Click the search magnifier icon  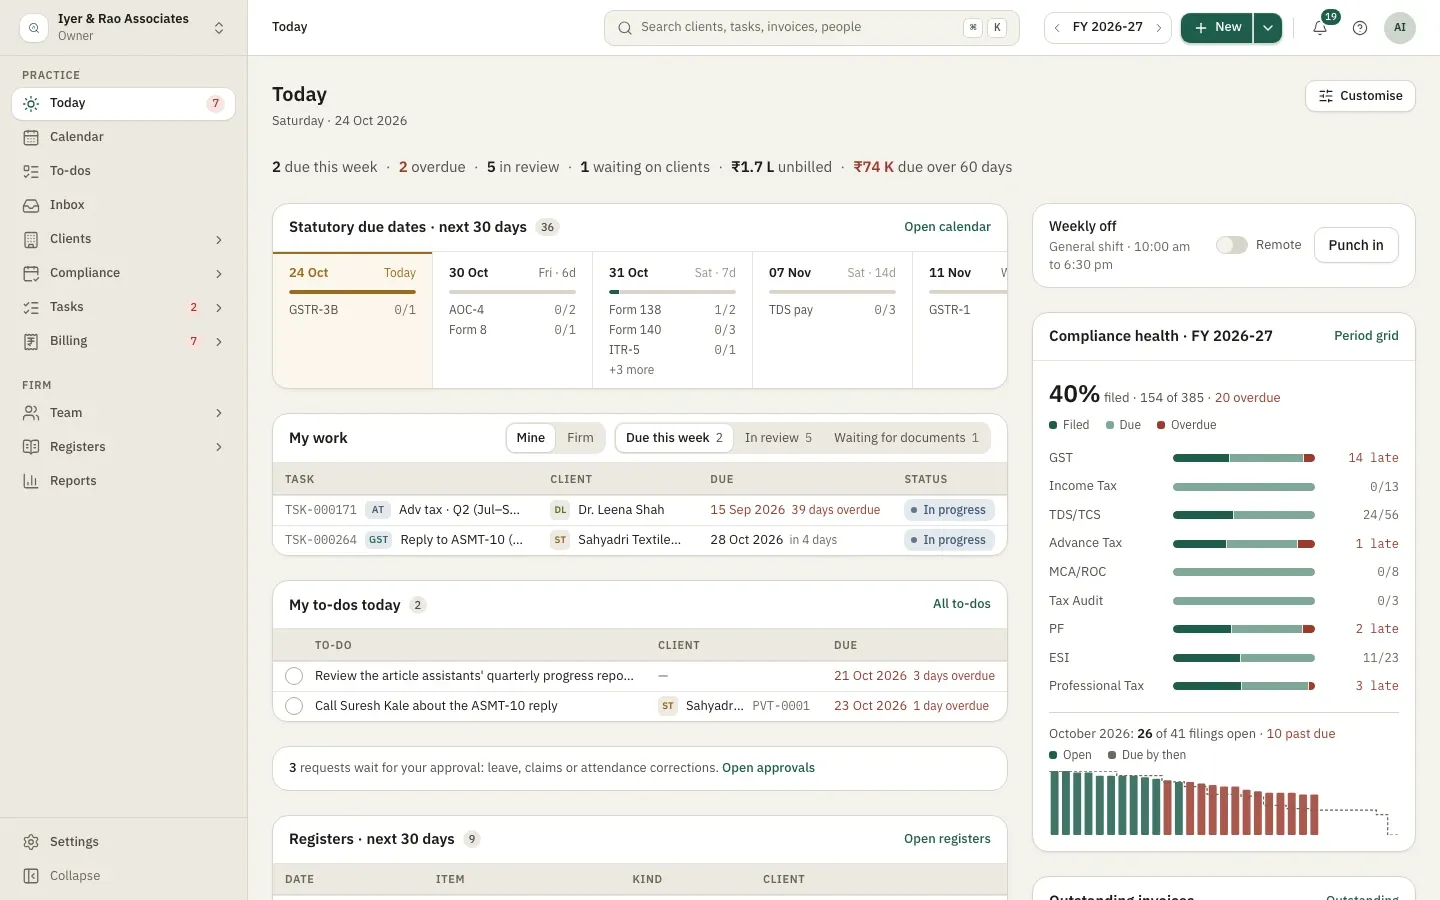pos(625,28)
